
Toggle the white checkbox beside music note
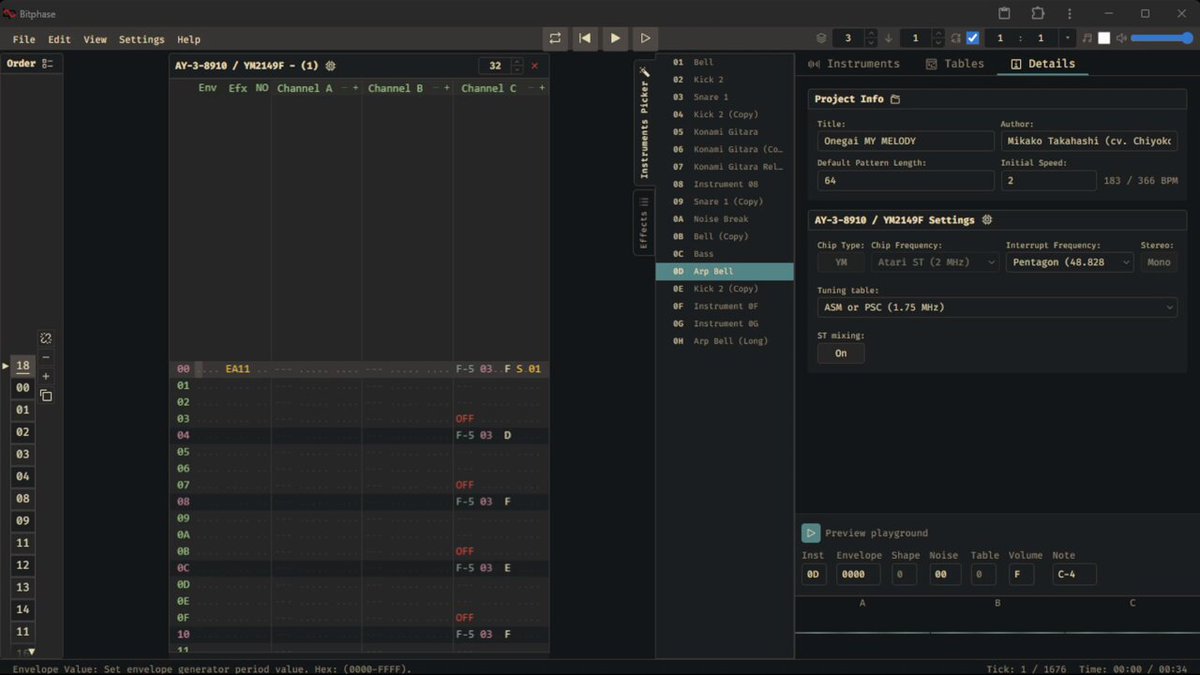click(1104, 38)
